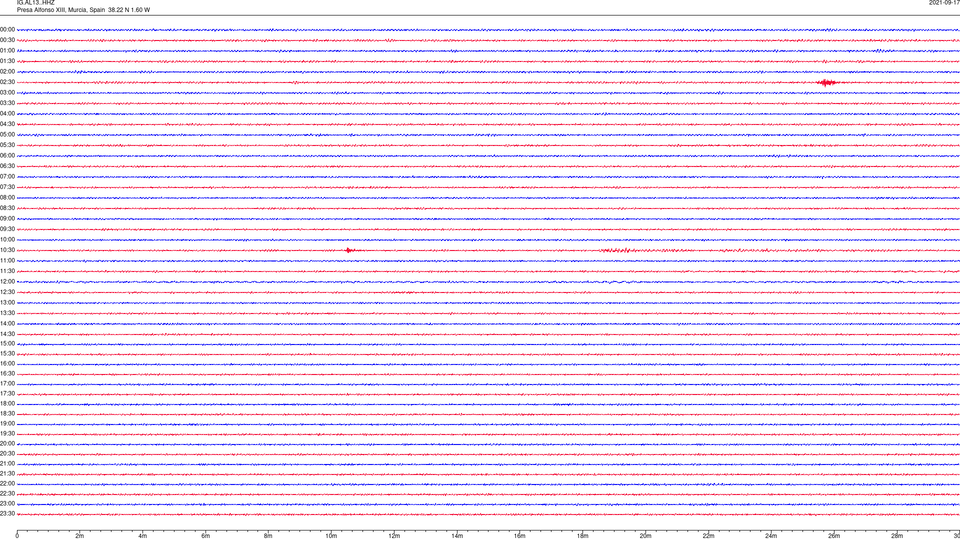Click the '2m' tick on the minute axis
Image resolution: width=960 pixels, height=540 pixels.
tap(80, 536)
